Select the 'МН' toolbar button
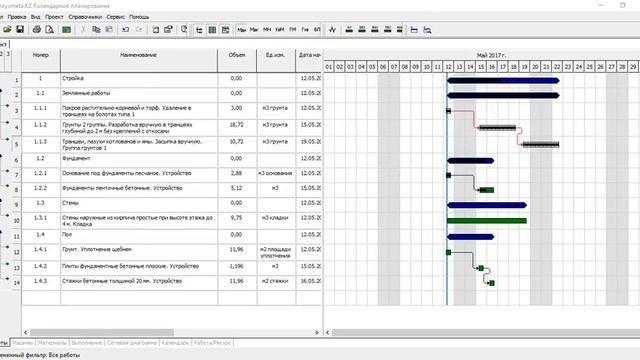 click(267, 30)
